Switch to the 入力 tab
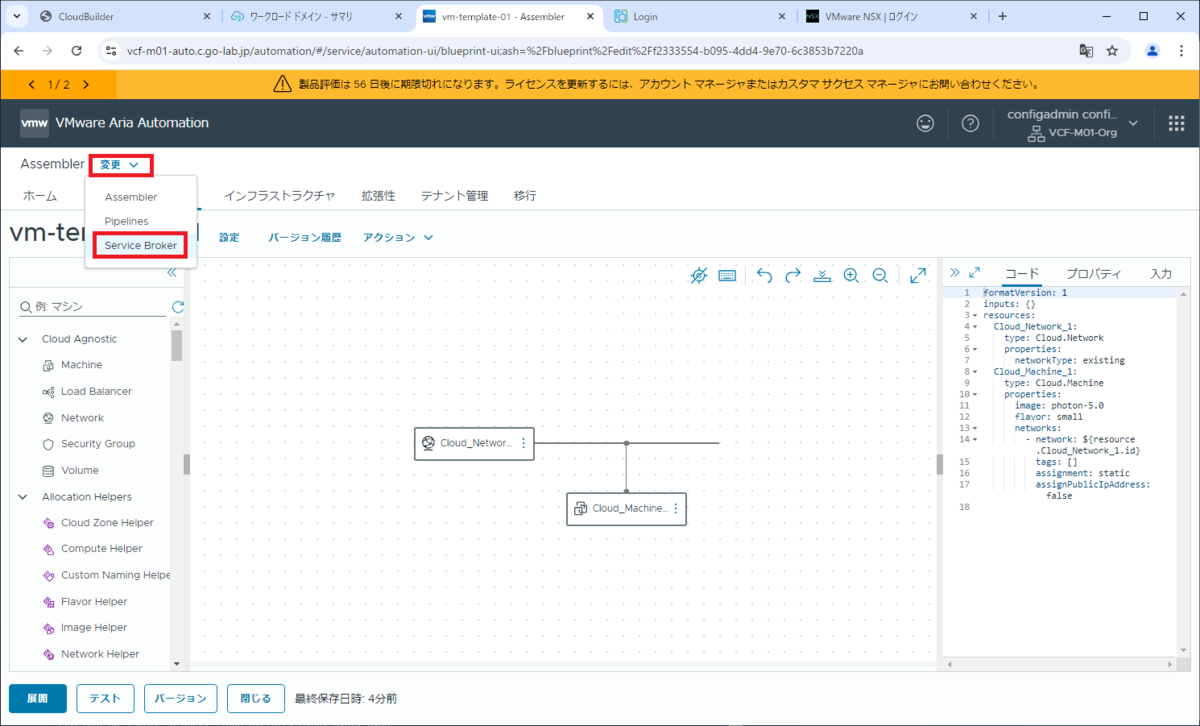 (x=1161, y=273)
